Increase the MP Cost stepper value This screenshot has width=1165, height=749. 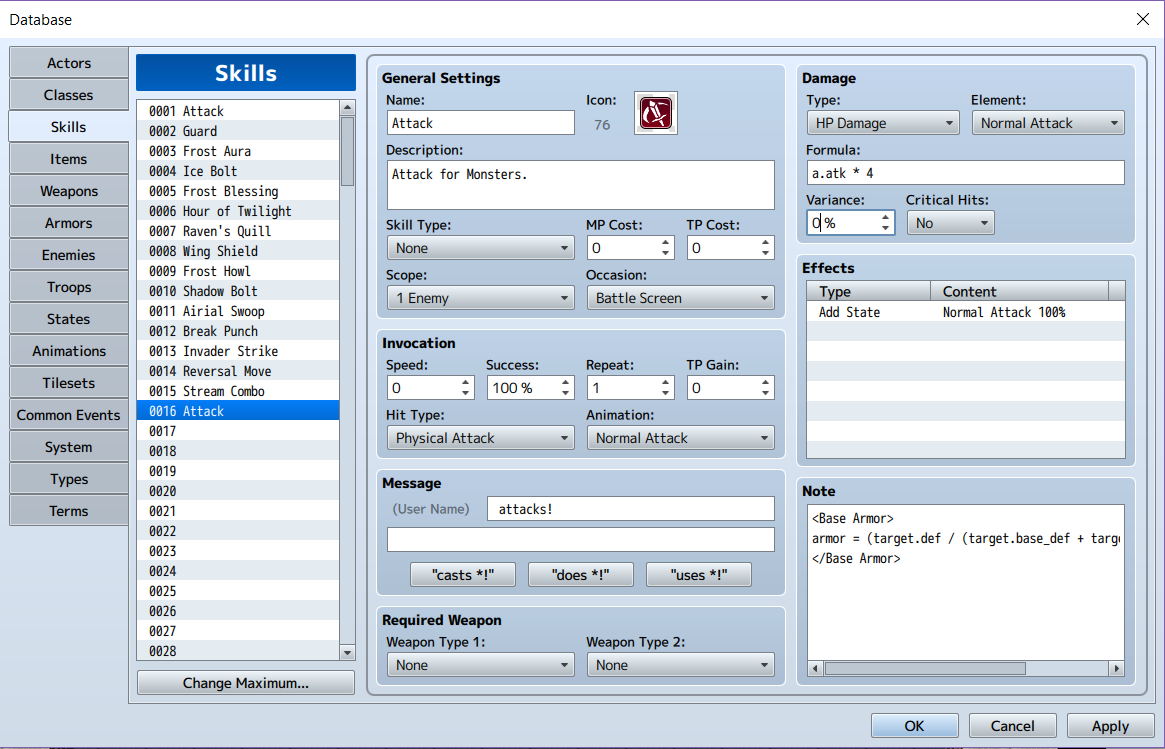[x=665, y=242]
